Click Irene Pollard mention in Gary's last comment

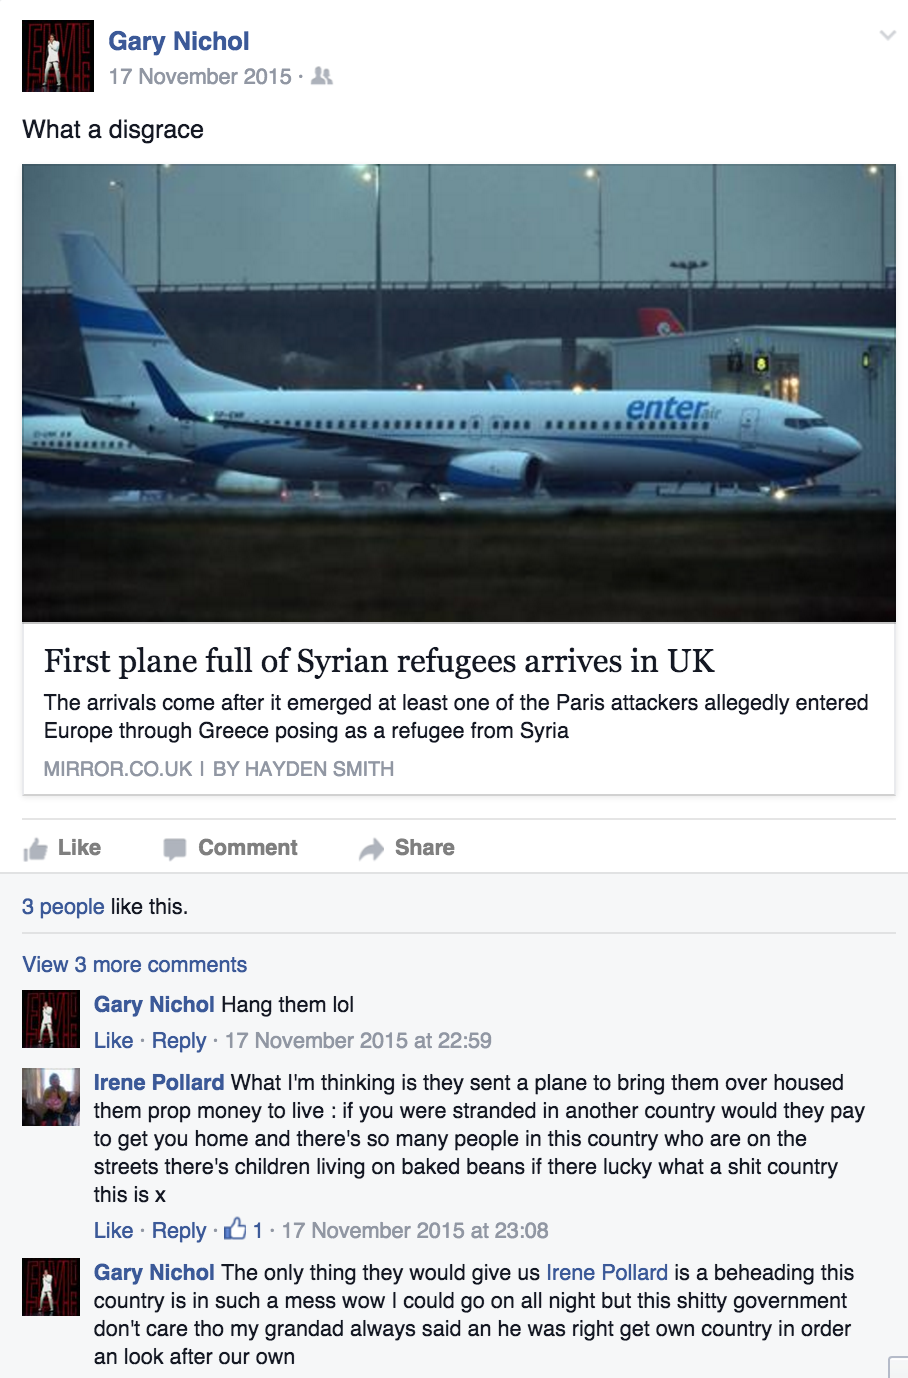tap(607, 1272)
